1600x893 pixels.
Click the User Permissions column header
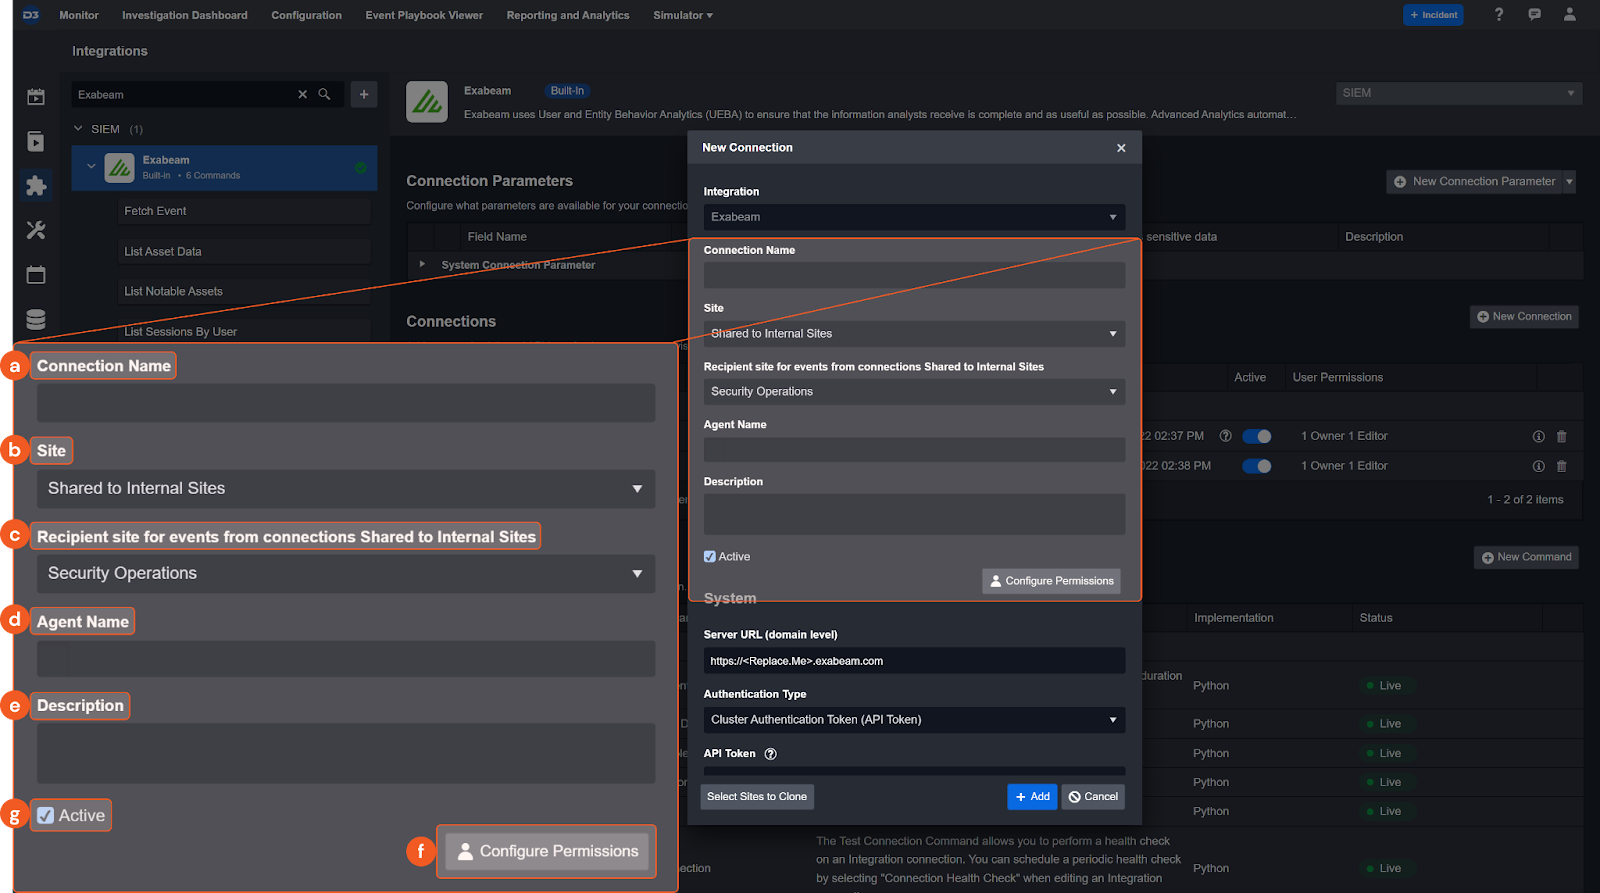(x=1337, y=378)
